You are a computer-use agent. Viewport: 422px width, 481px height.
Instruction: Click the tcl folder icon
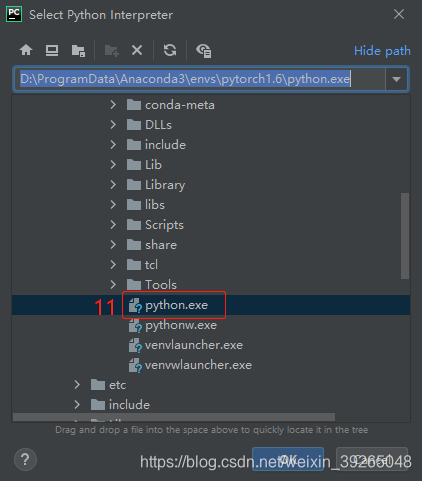pos(134,265)
